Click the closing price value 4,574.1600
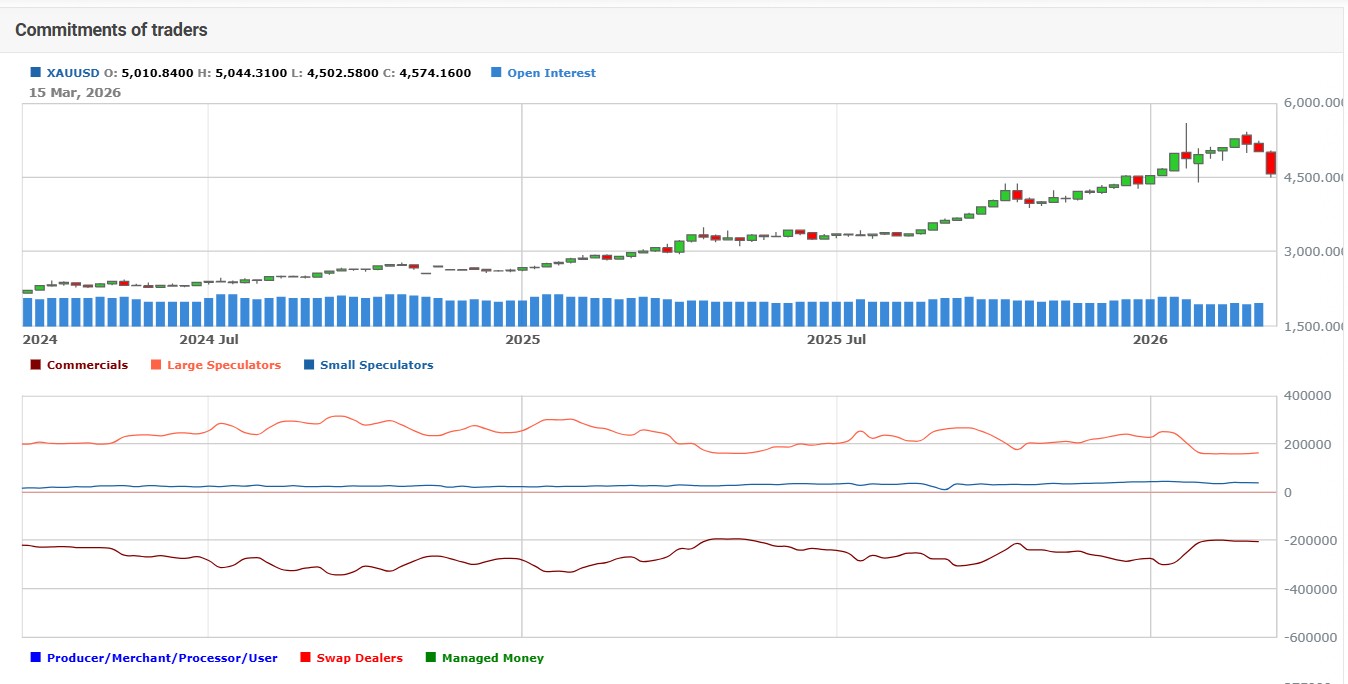Viewport: 1348px width, 684px height. coord(437,72)
